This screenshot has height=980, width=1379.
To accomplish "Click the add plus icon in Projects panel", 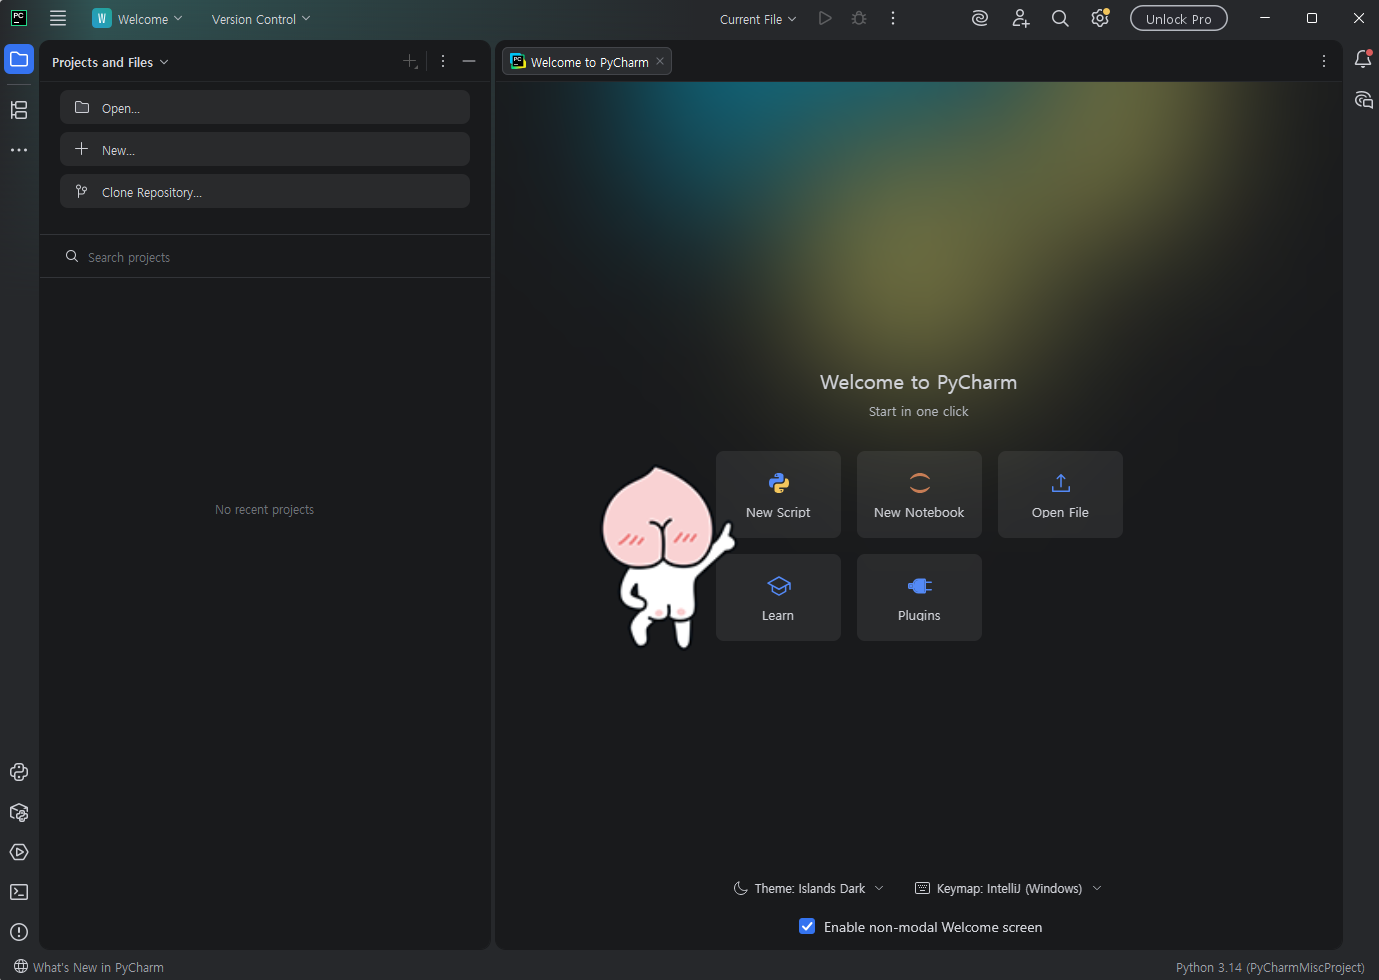I will (x=411, y=62).
